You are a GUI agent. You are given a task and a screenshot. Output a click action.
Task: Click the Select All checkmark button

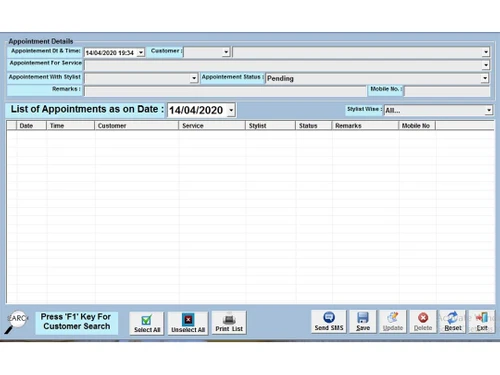(147, 323)
